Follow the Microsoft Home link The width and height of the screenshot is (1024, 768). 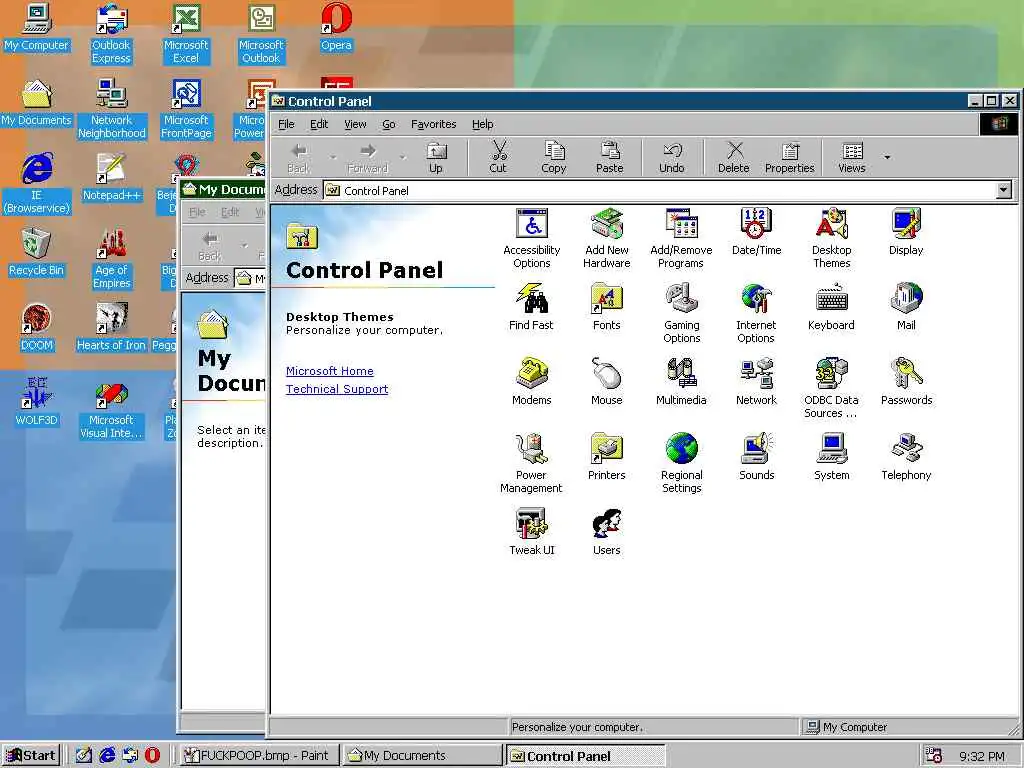tap(330, 371)
